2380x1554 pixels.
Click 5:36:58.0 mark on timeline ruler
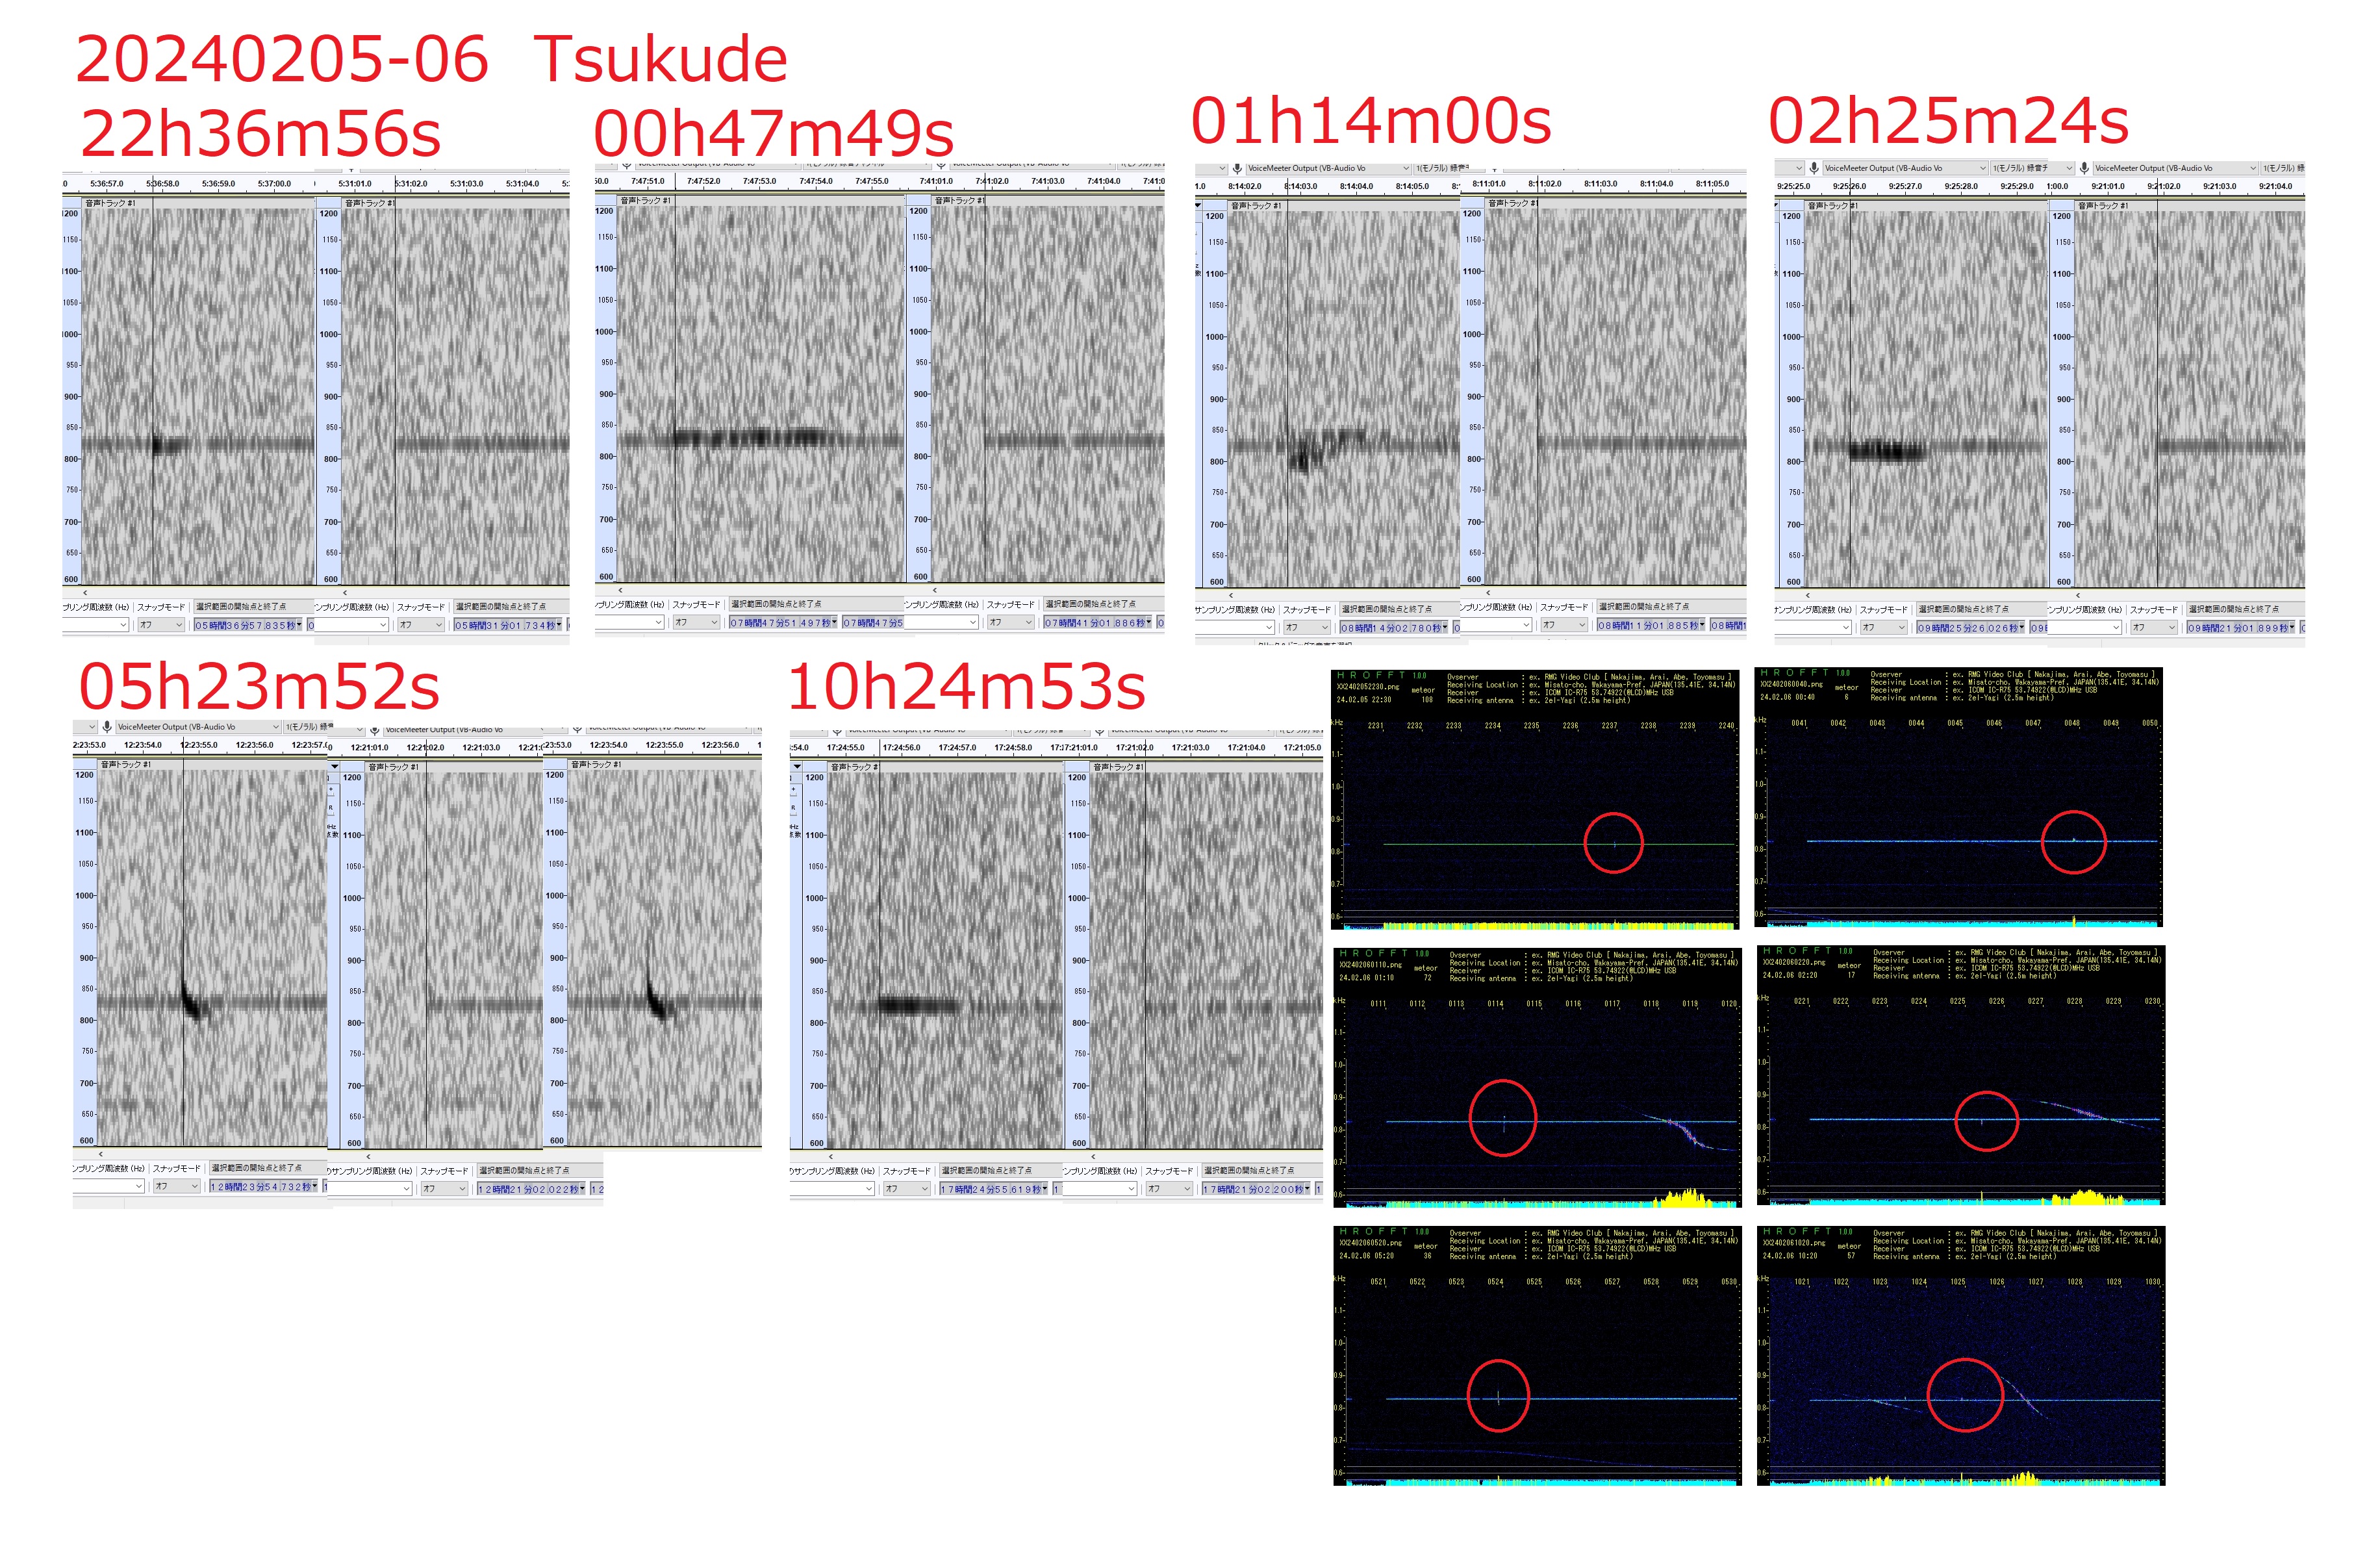click(x=163, y=184)
